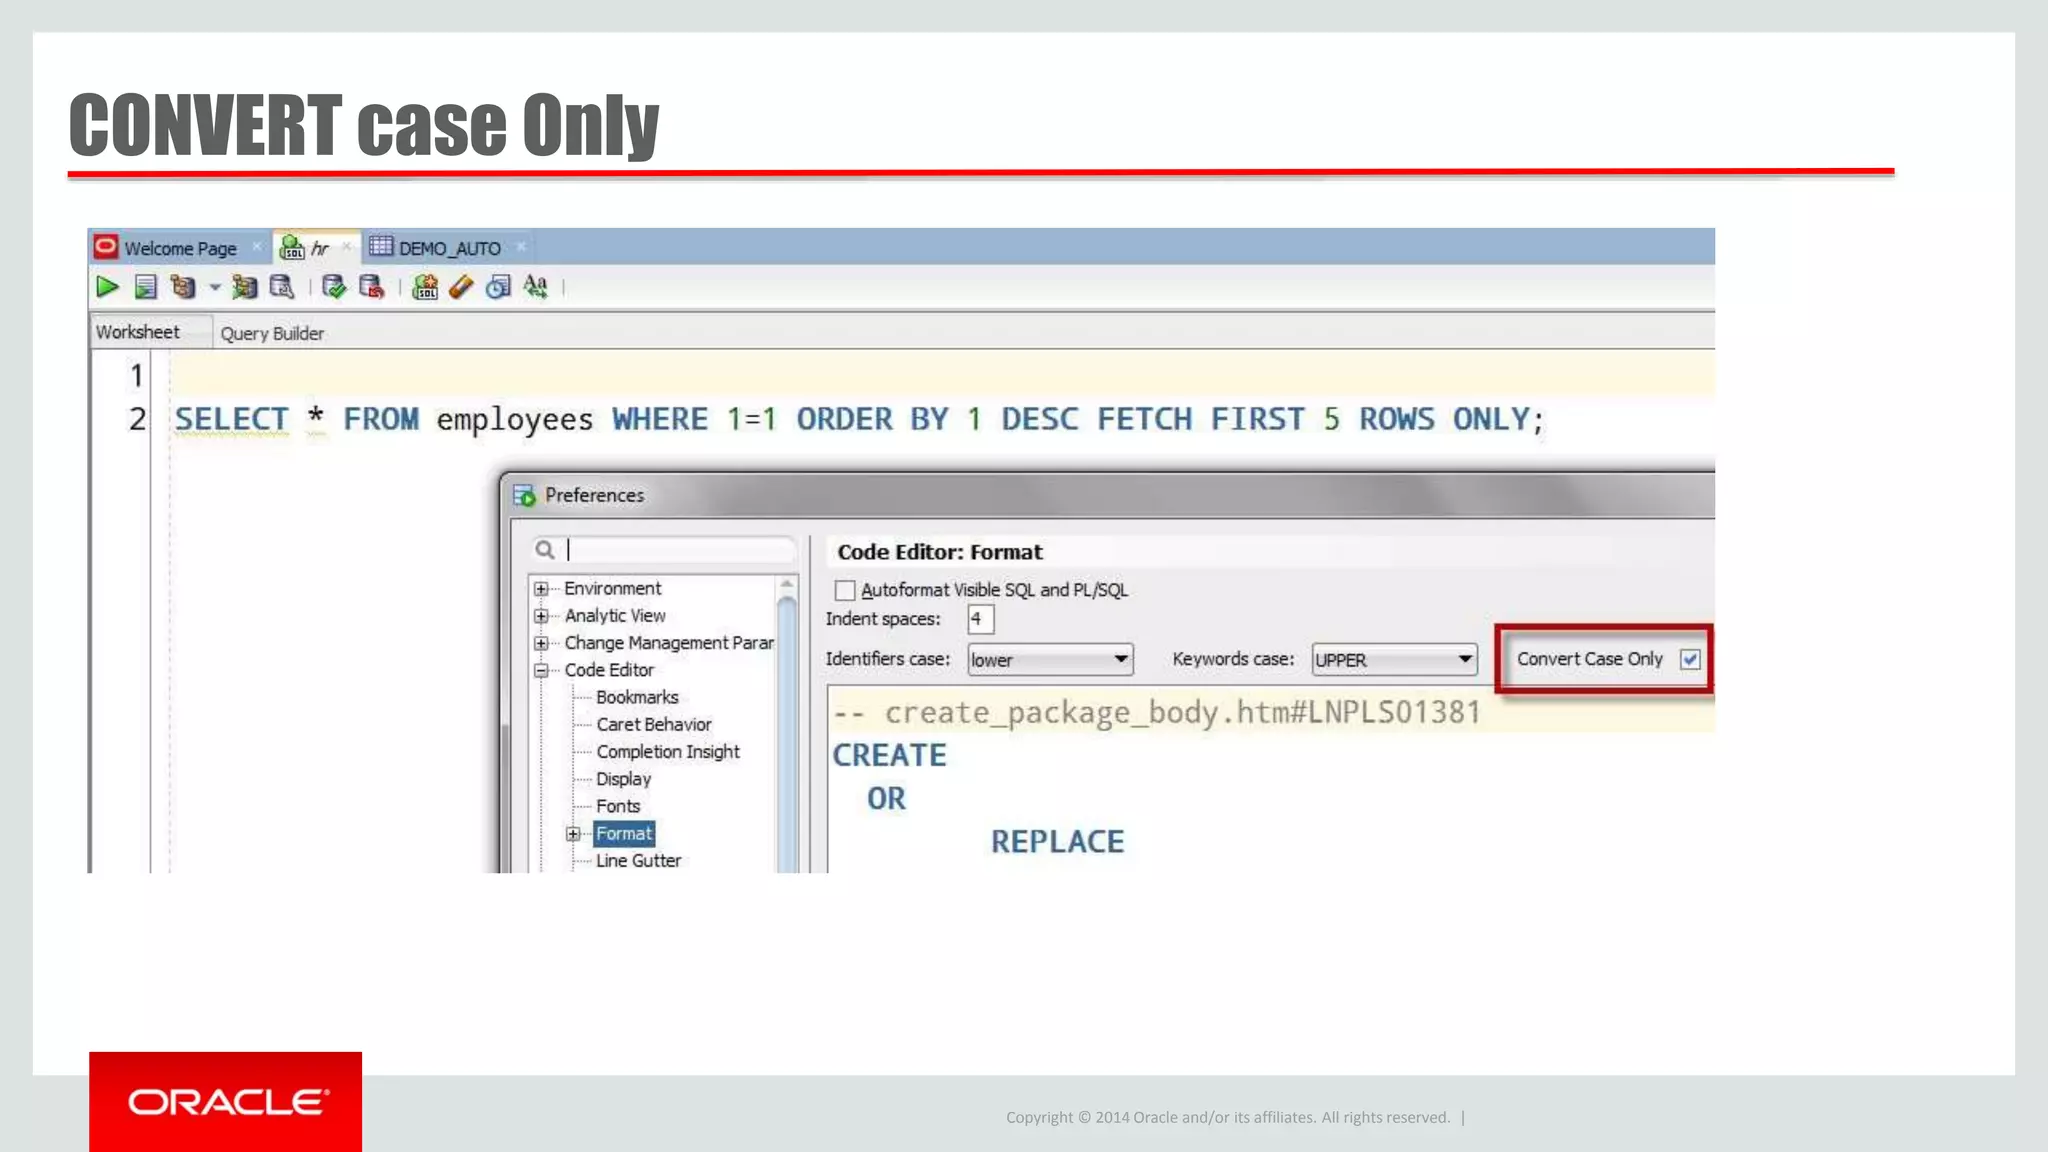
Task: Click the Run Script toolbar icon
Action: click(x=146, y=288)
